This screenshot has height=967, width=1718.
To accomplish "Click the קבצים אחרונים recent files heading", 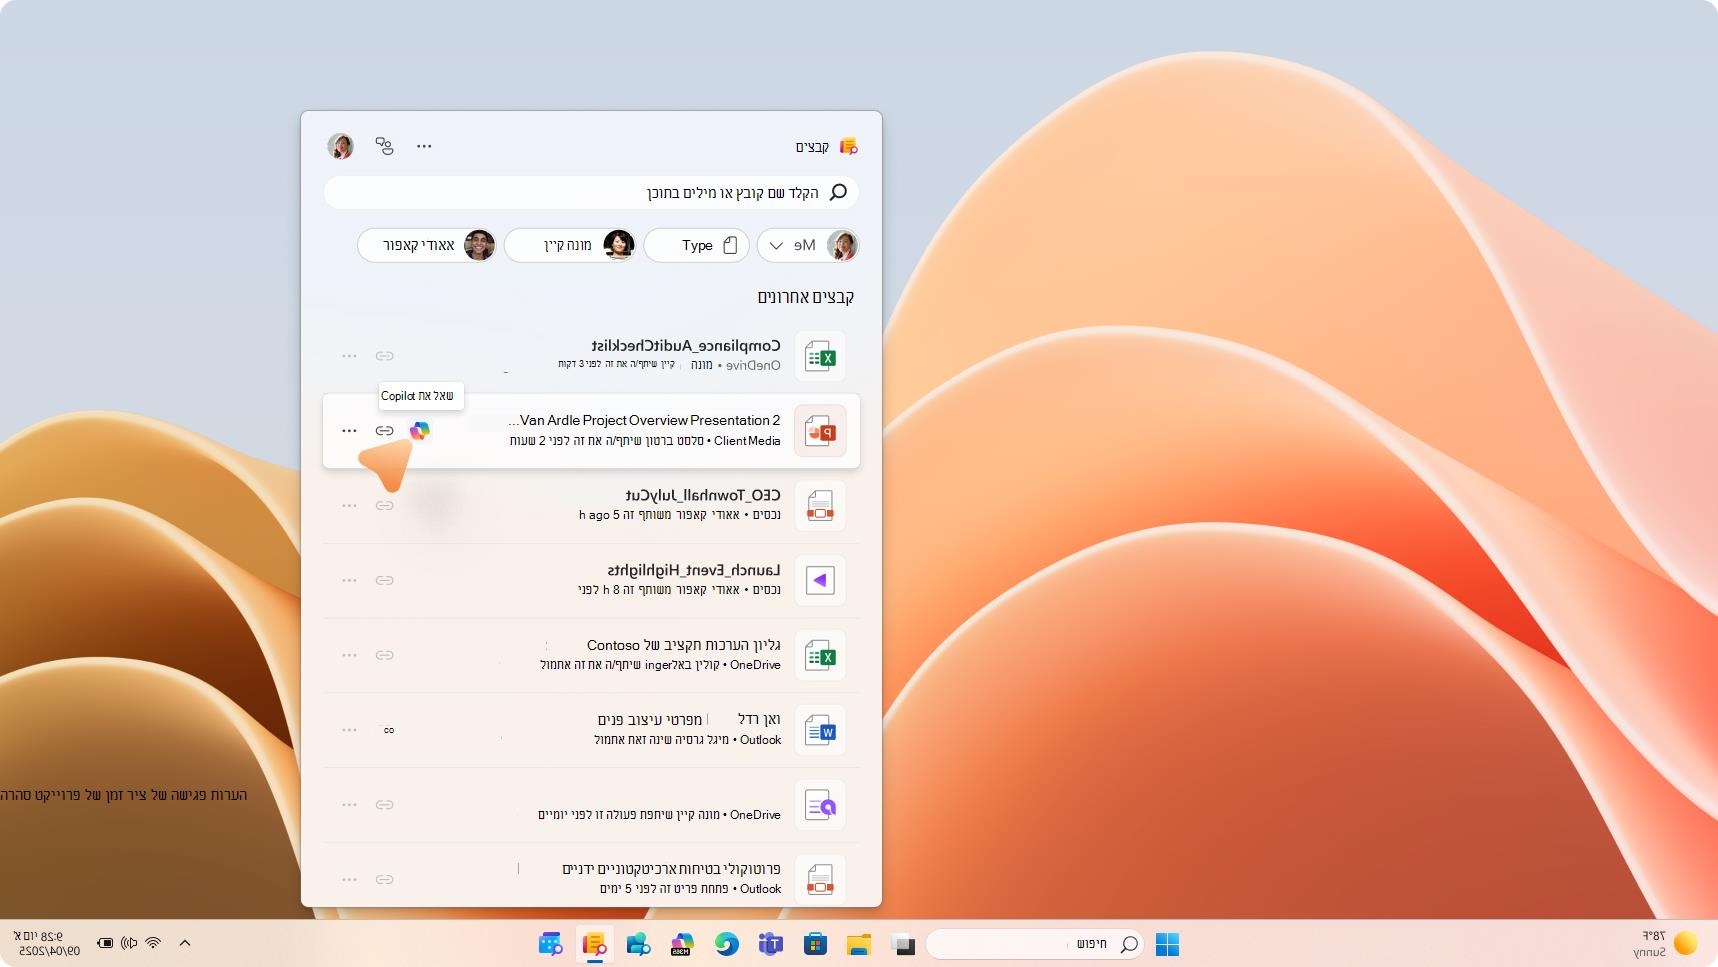I will click(806, 297).
